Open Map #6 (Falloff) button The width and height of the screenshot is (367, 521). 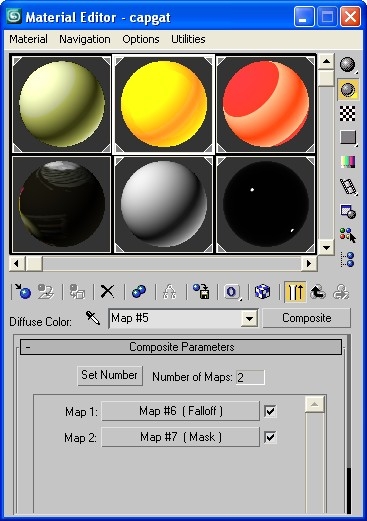click(x=180, y=411)
